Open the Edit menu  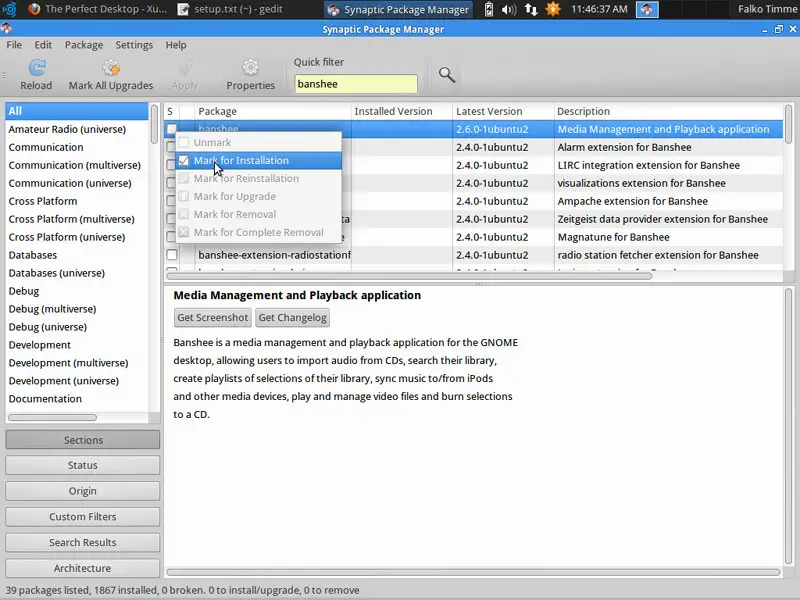(43, 45)
